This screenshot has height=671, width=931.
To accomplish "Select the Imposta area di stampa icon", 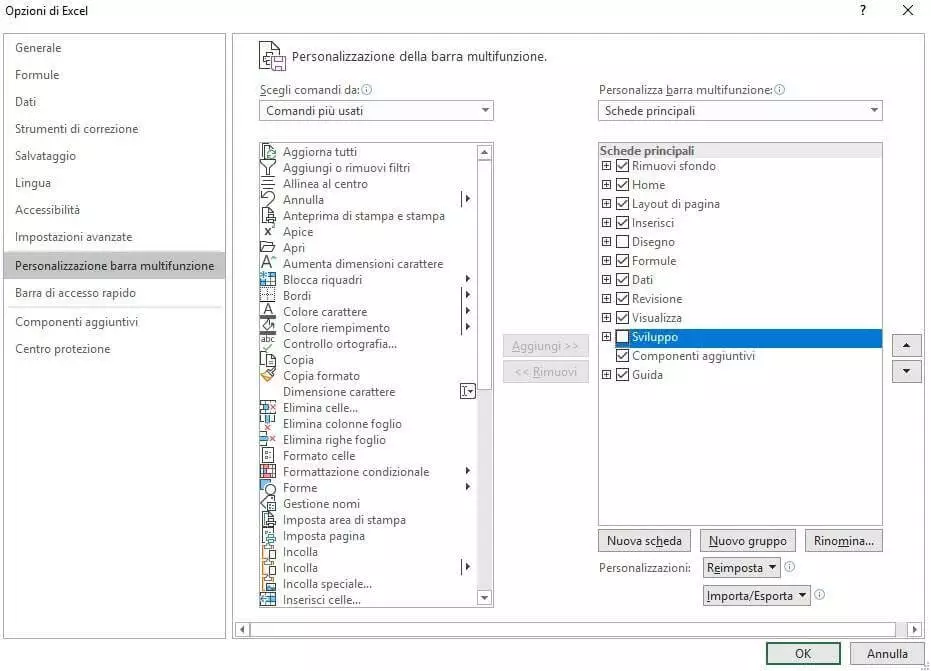I will 267,520.
